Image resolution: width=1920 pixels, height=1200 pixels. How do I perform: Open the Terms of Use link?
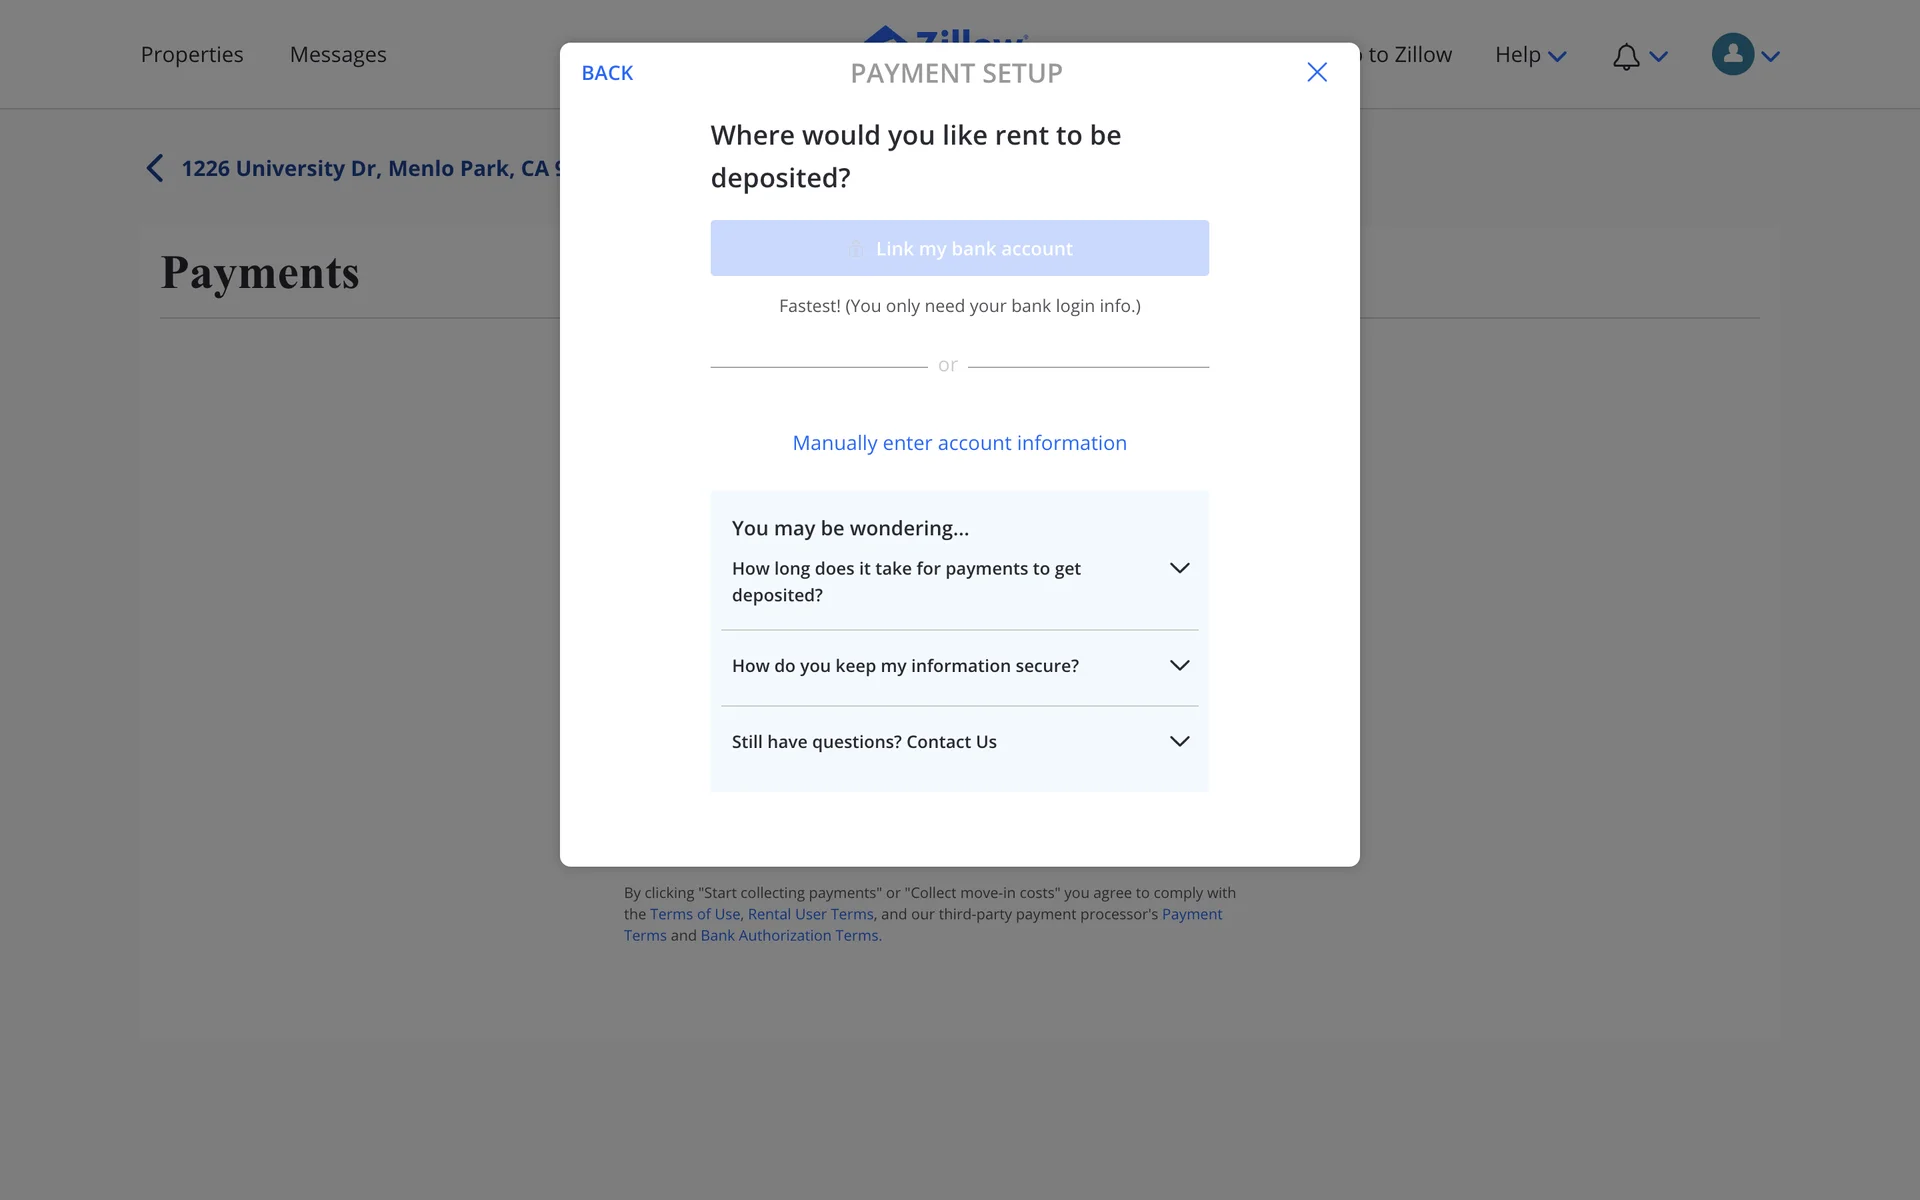click(695, 914)
